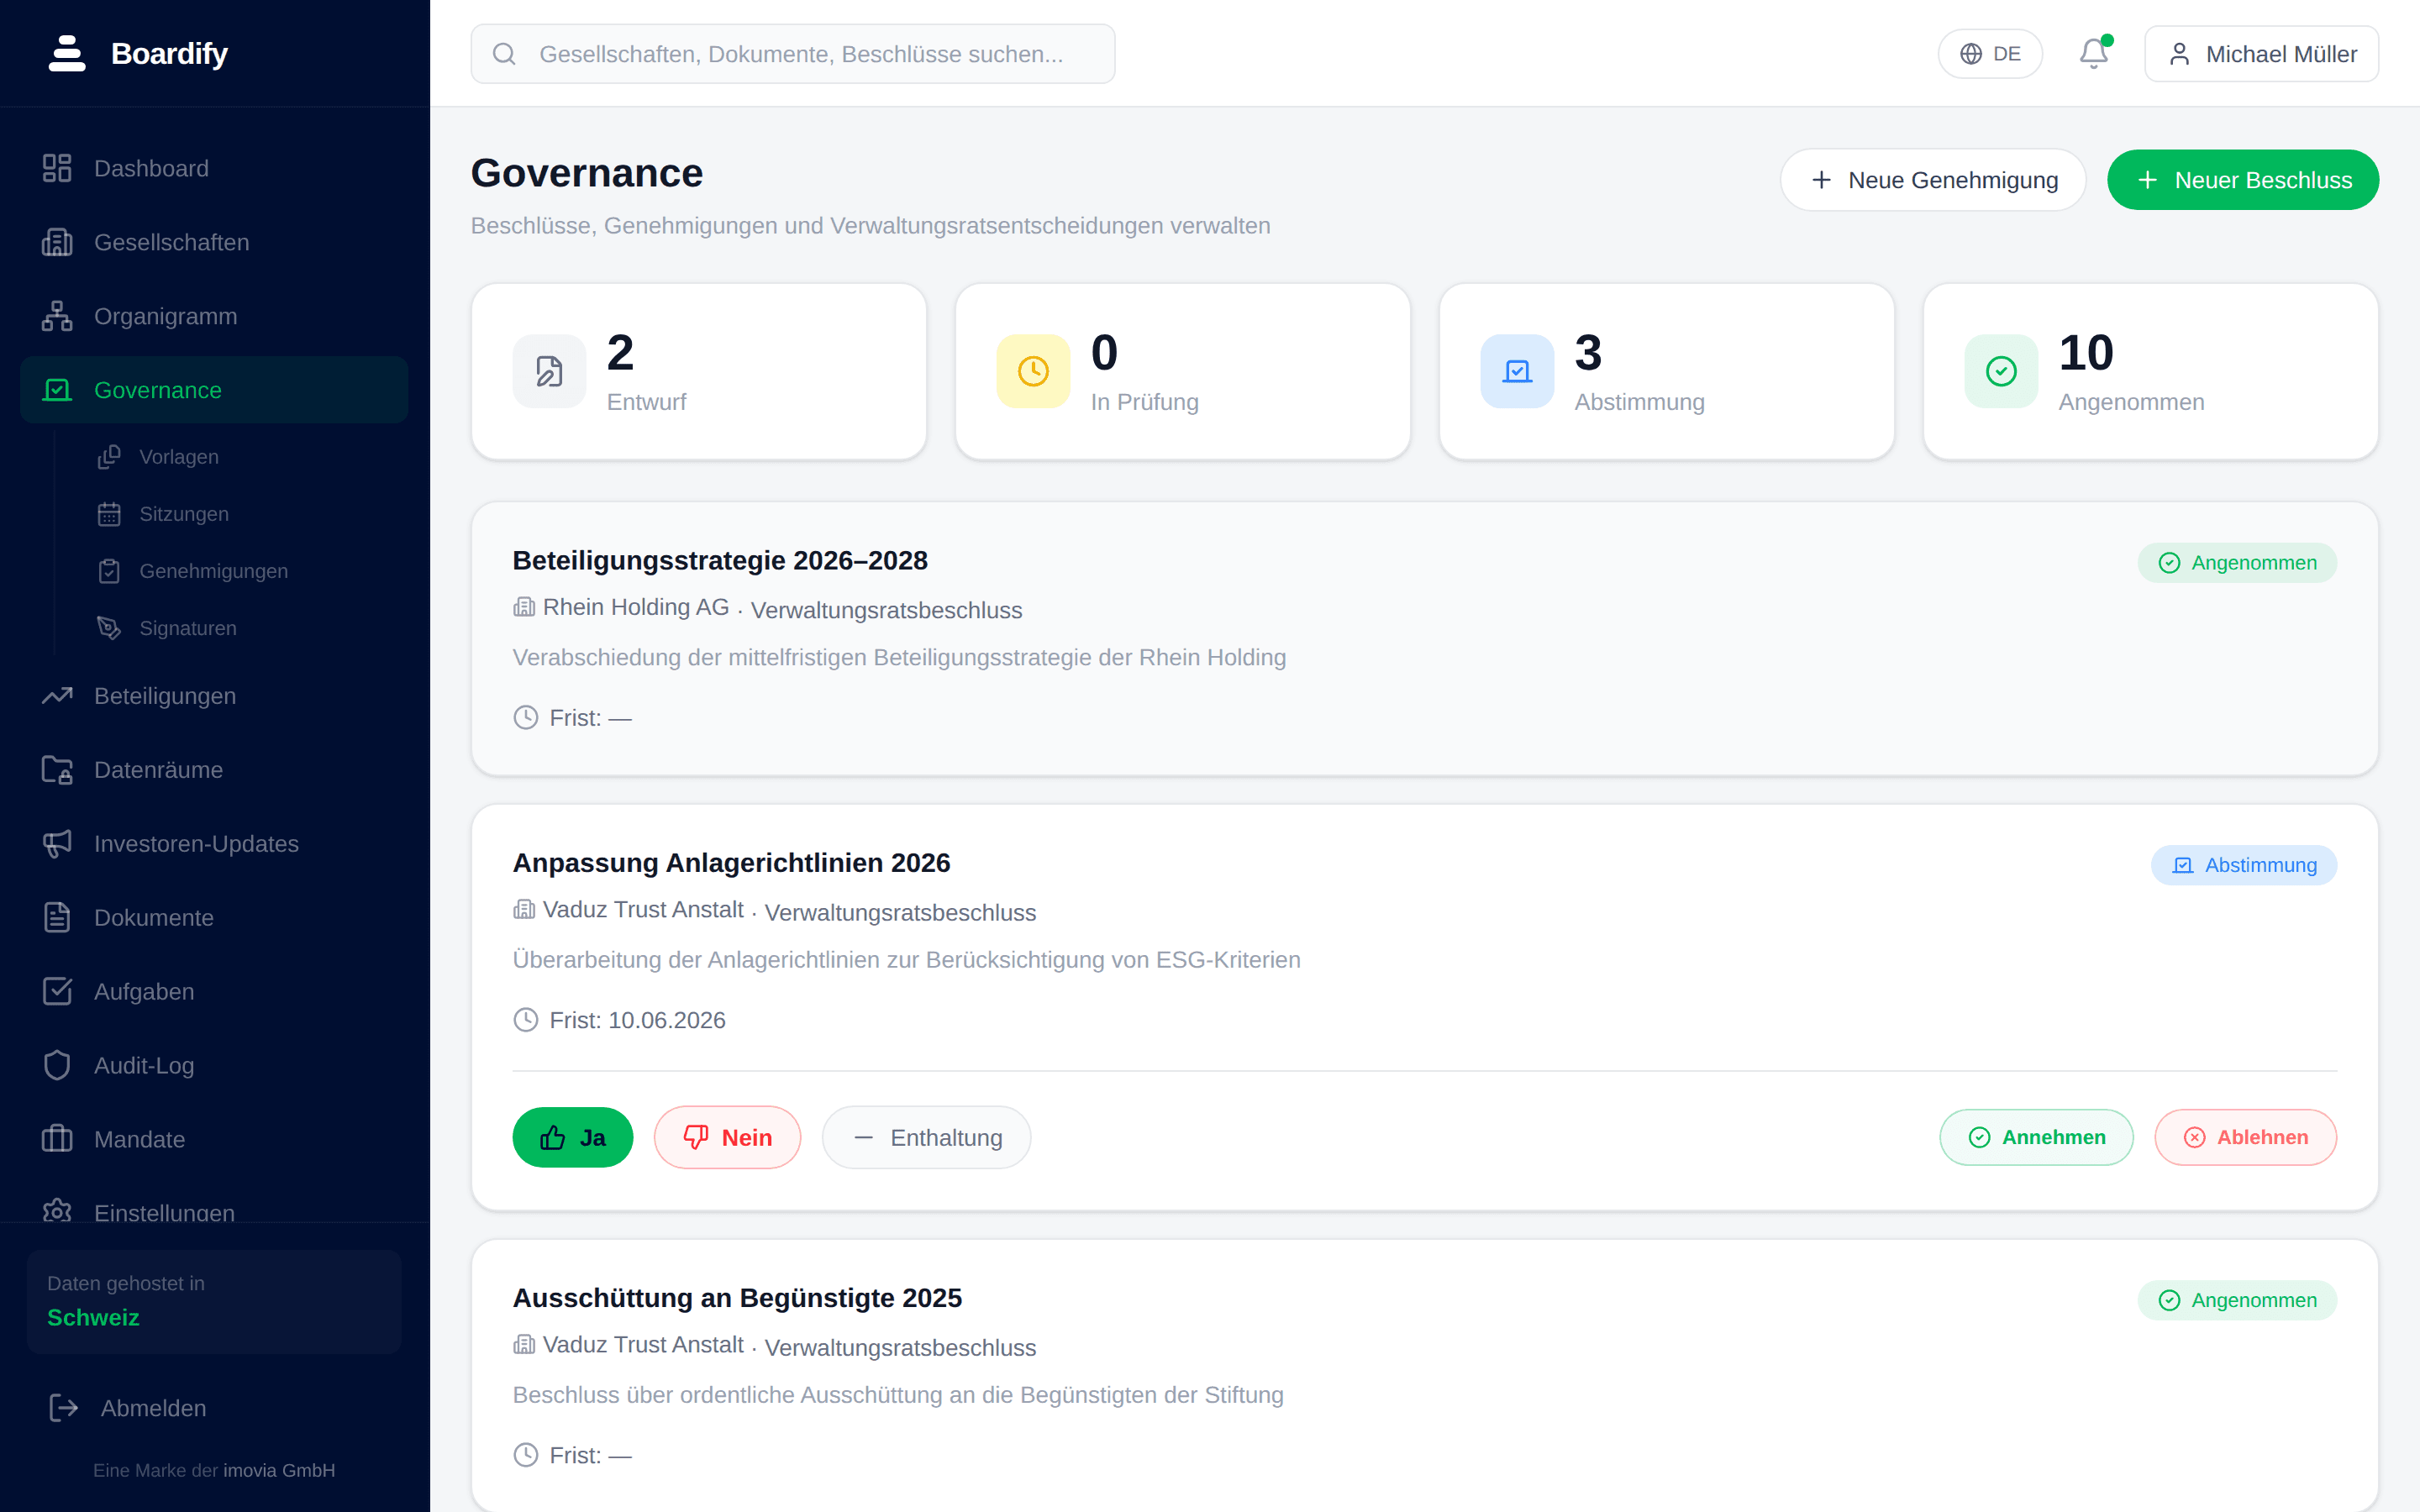Click the Dokumente file icon
Screen dimensions: 2420x1512
(x=57, y=918)
